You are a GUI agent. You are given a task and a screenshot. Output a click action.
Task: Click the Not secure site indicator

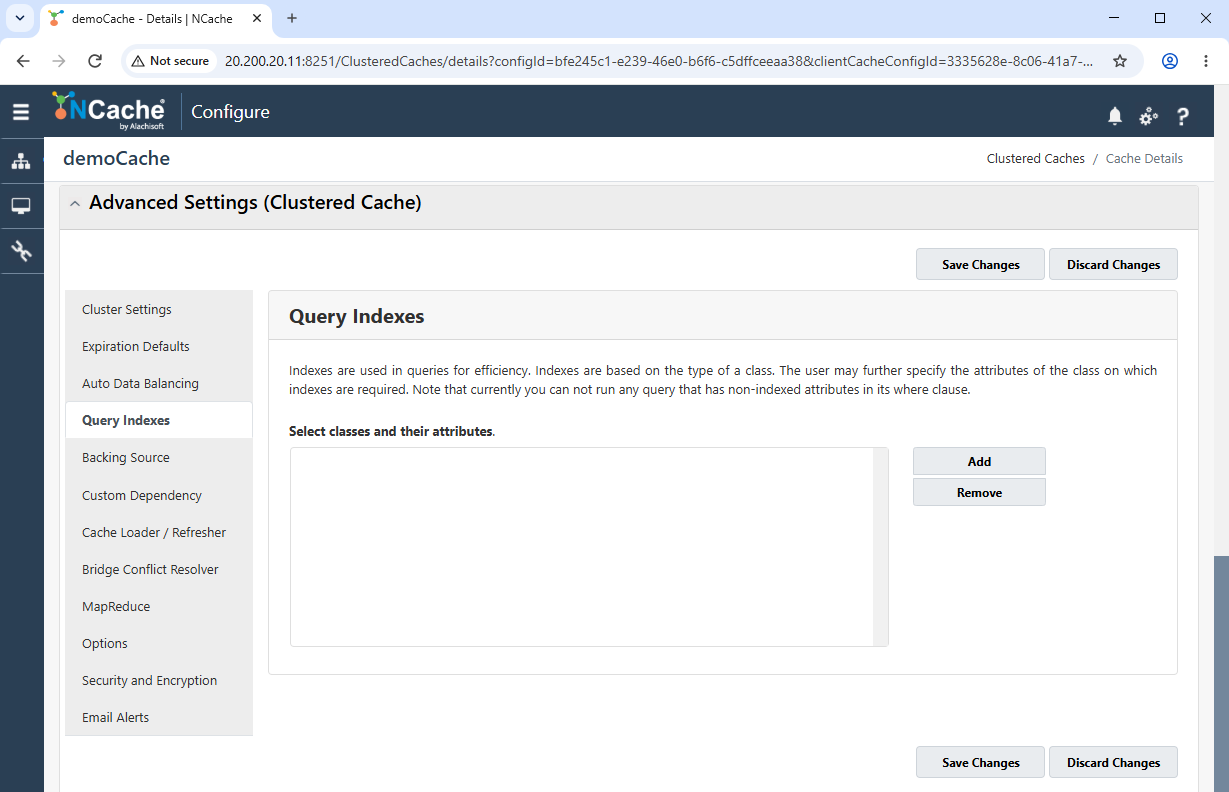(170, 61)
